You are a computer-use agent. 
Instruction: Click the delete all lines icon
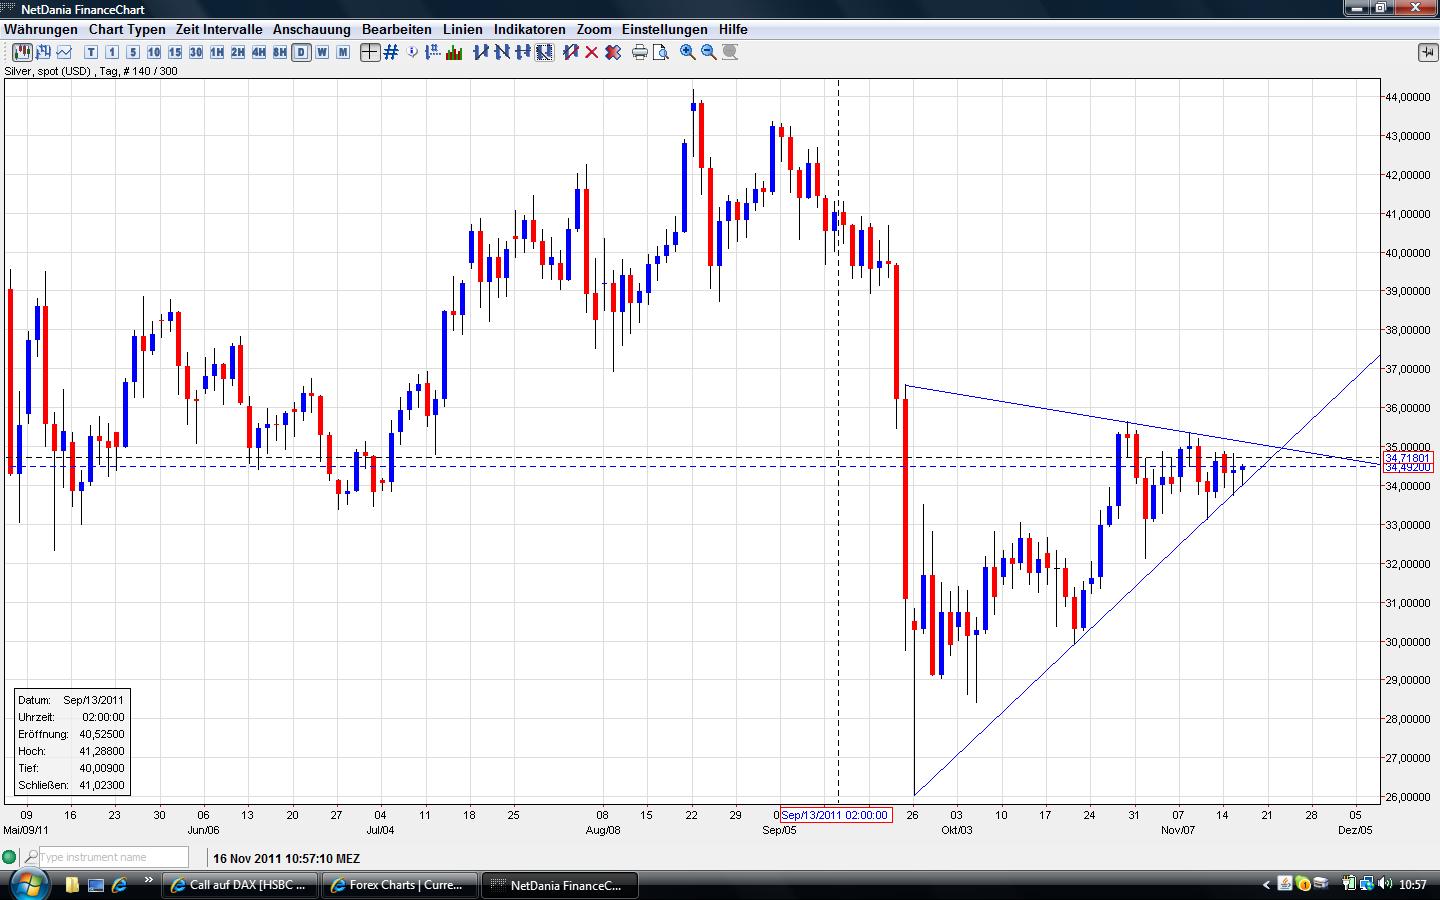tap(613, 52)
